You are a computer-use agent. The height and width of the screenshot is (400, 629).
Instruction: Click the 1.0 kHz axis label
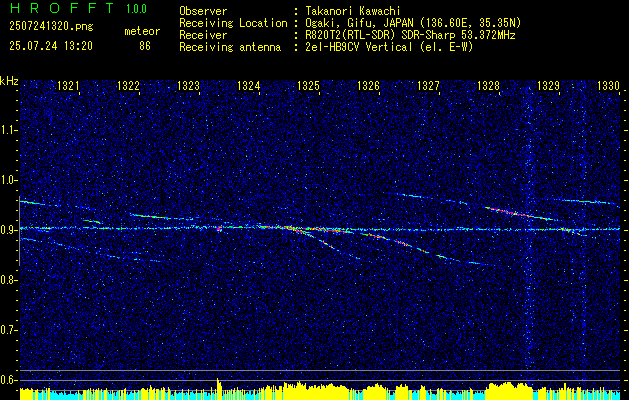(x=8, y=180)
